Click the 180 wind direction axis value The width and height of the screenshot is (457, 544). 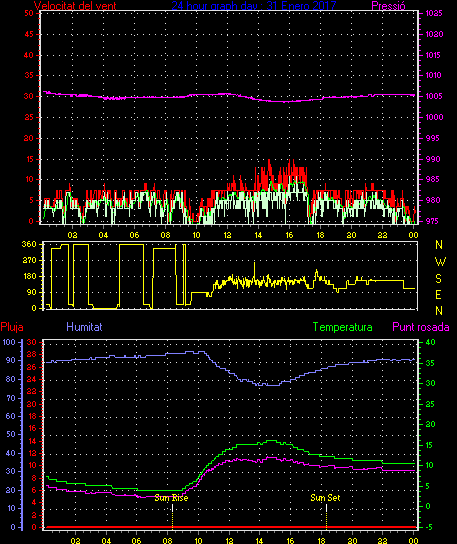click(29, 277)
